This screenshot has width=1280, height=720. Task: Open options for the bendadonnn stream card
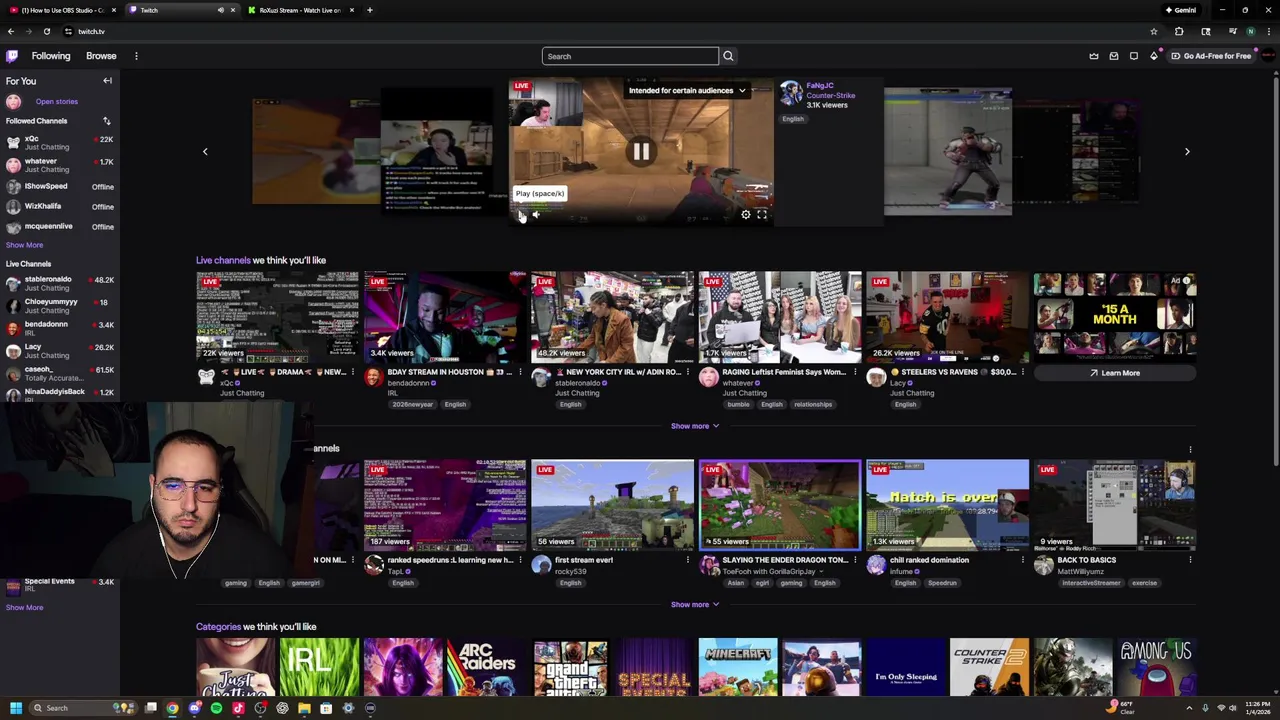click(520, 372)
